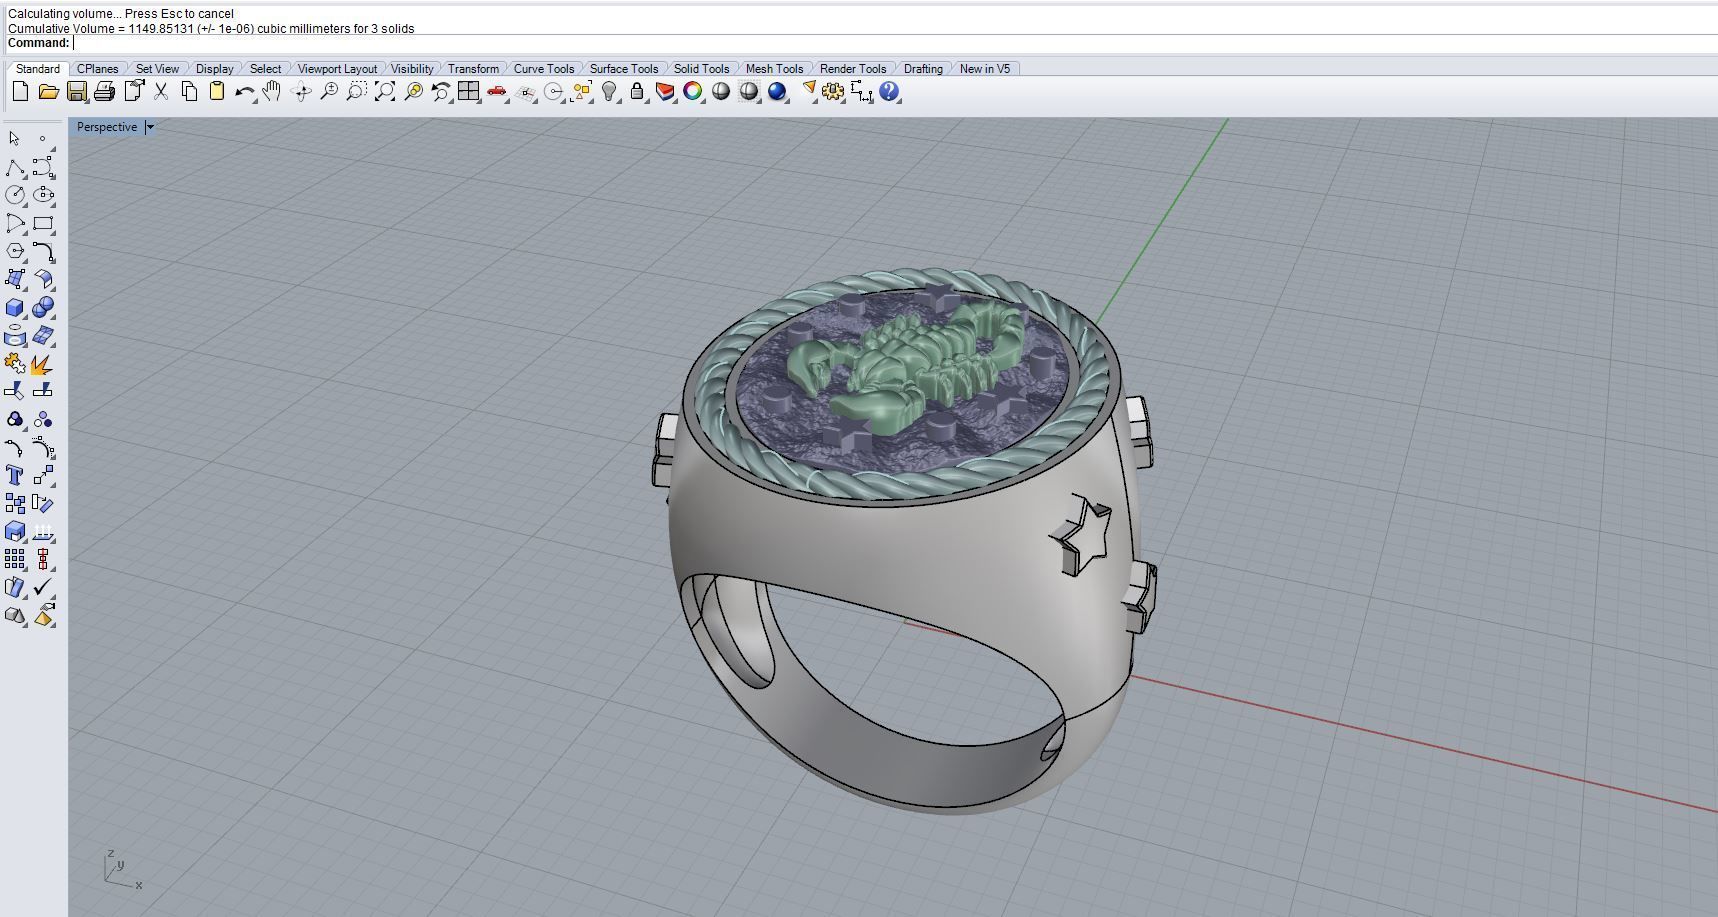Click the Group objects icon
The width and height of the screenshot is (1718, 917).
(15, 420)
